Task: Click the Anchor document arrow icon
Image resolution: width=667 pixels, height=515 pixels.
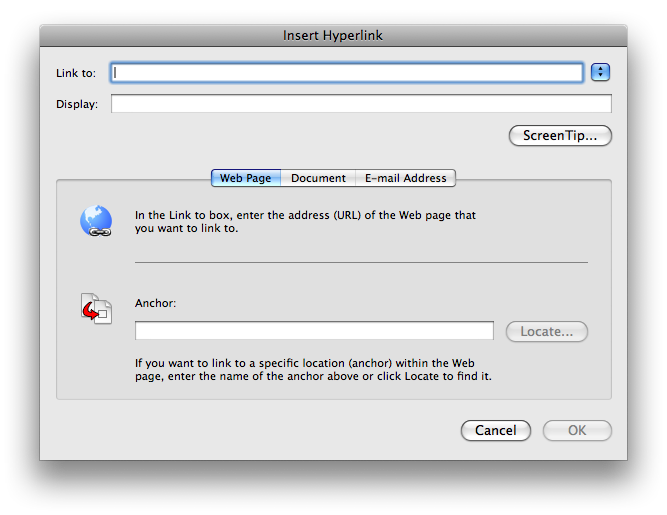Action: tap(96, 308)
